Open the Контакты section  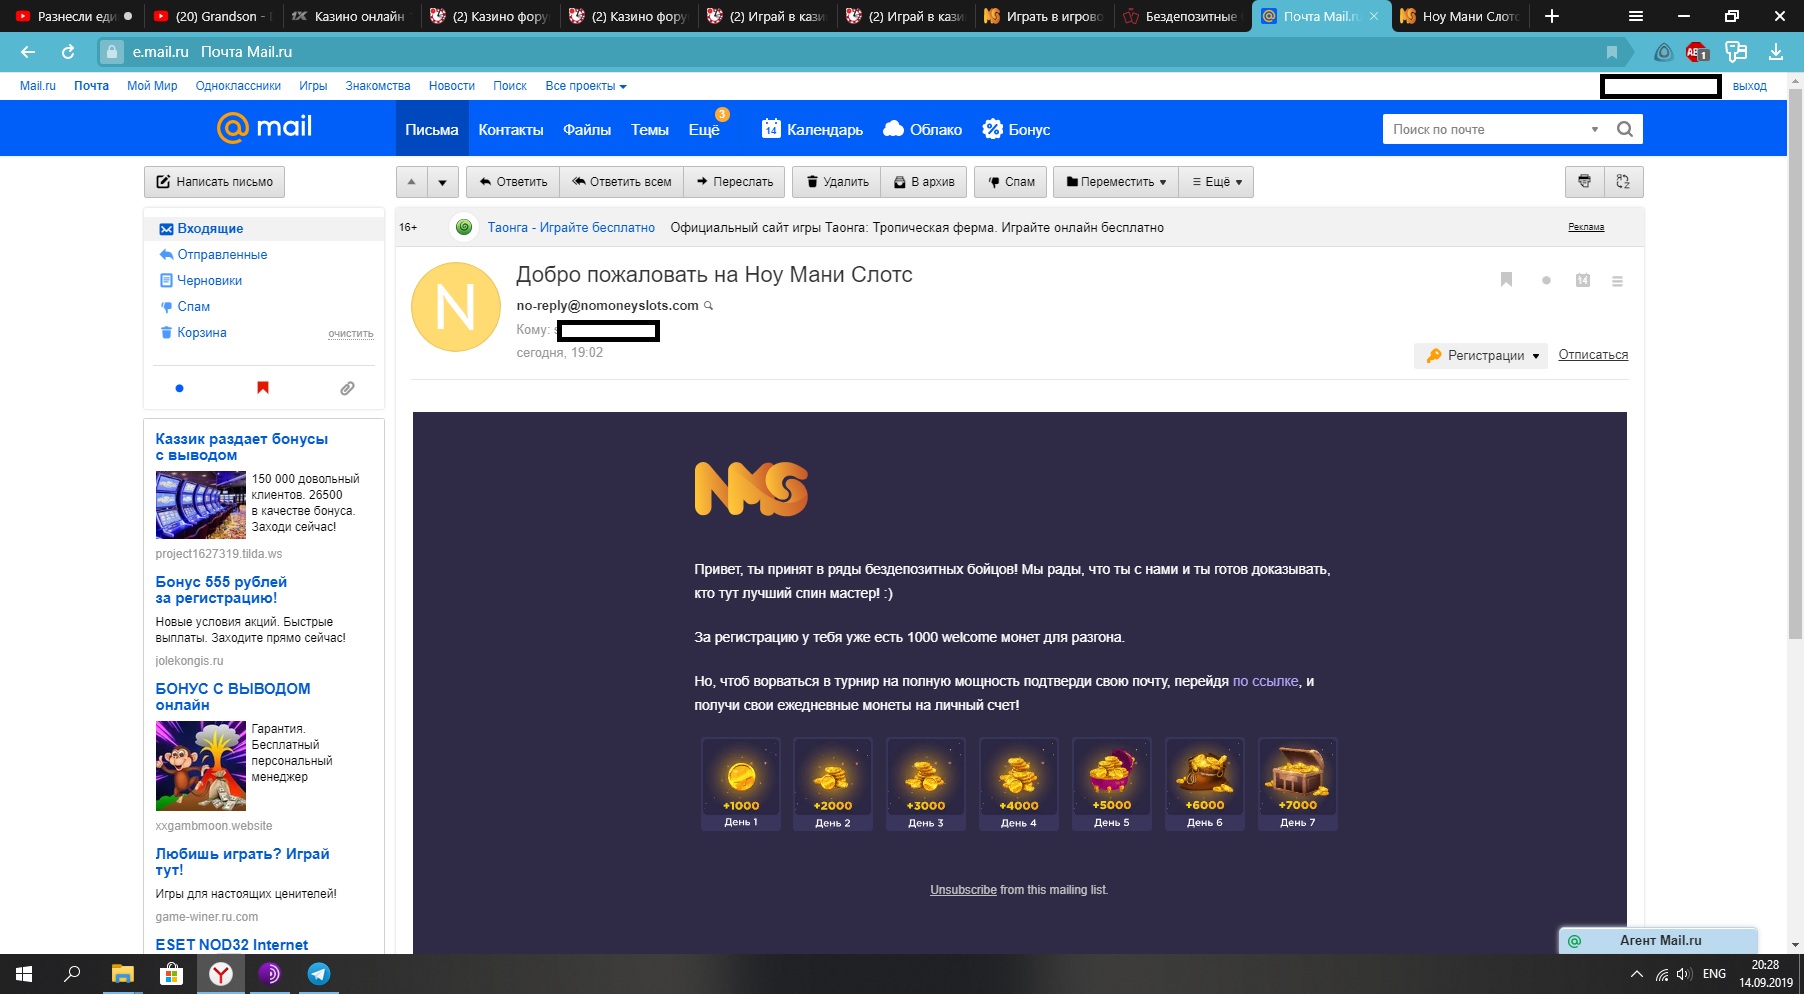coord(511,129)
